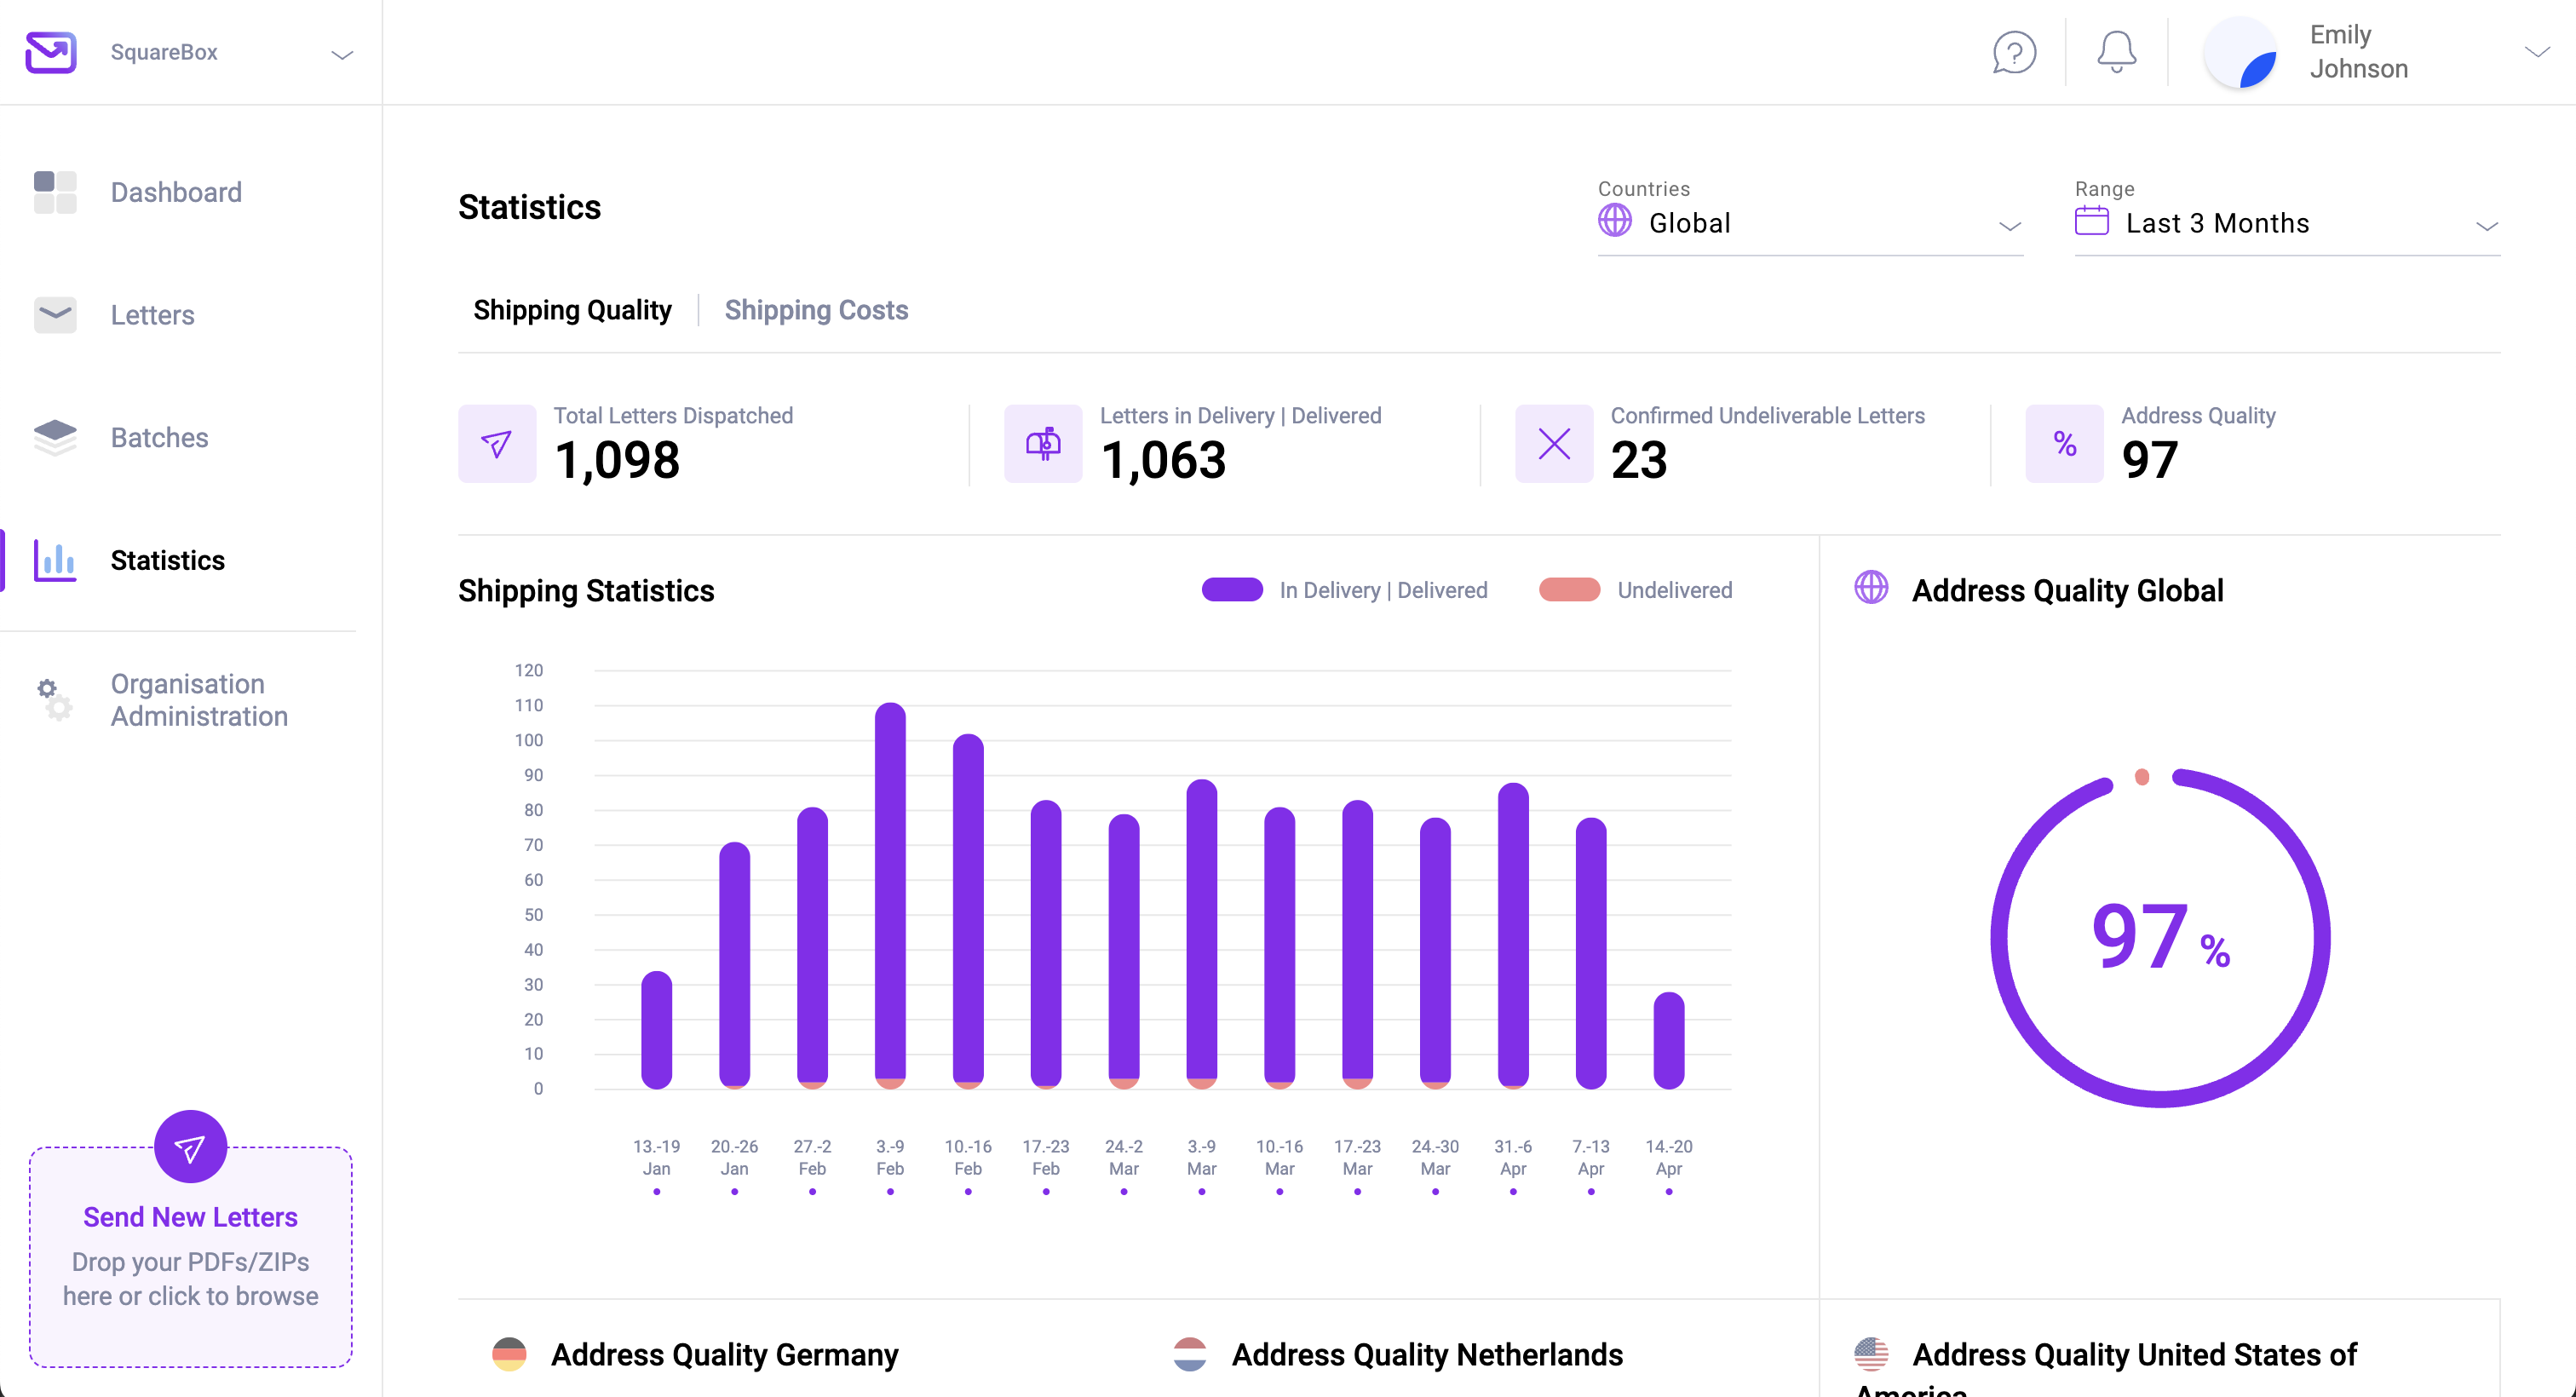Open the Batches section
The image size is (2576, 1397).
pyautogui.click(x=159, y=438)
